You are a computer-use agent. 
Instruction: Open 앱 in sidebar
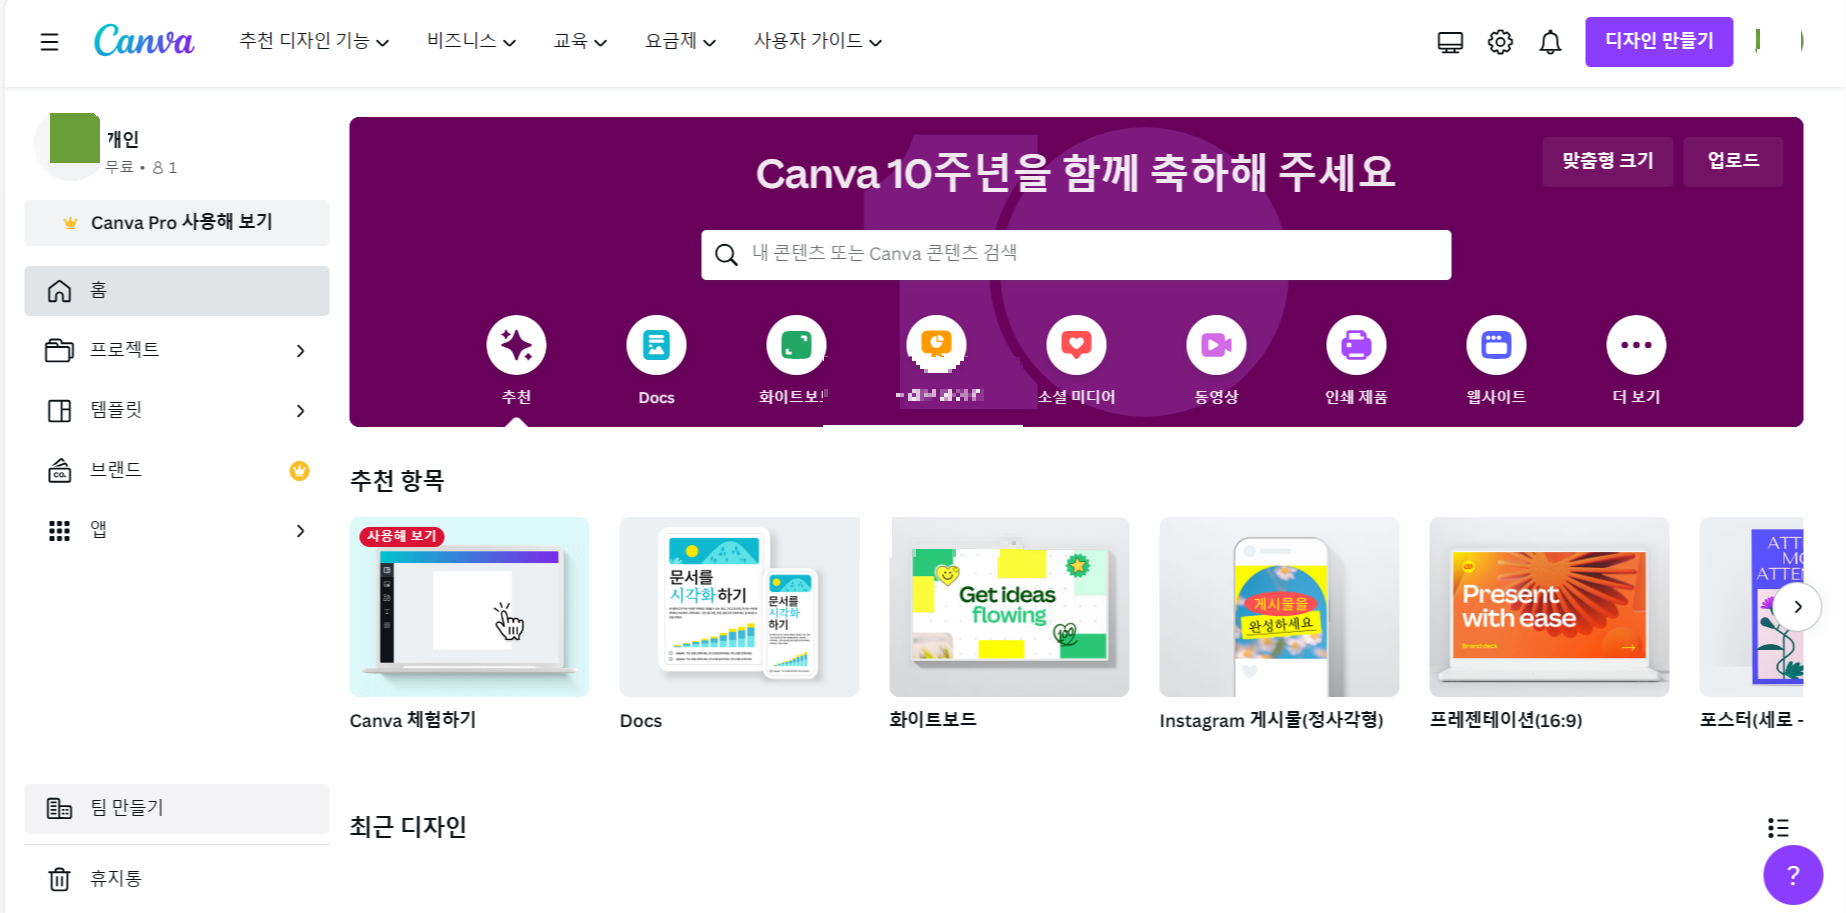tap(177, 530)
